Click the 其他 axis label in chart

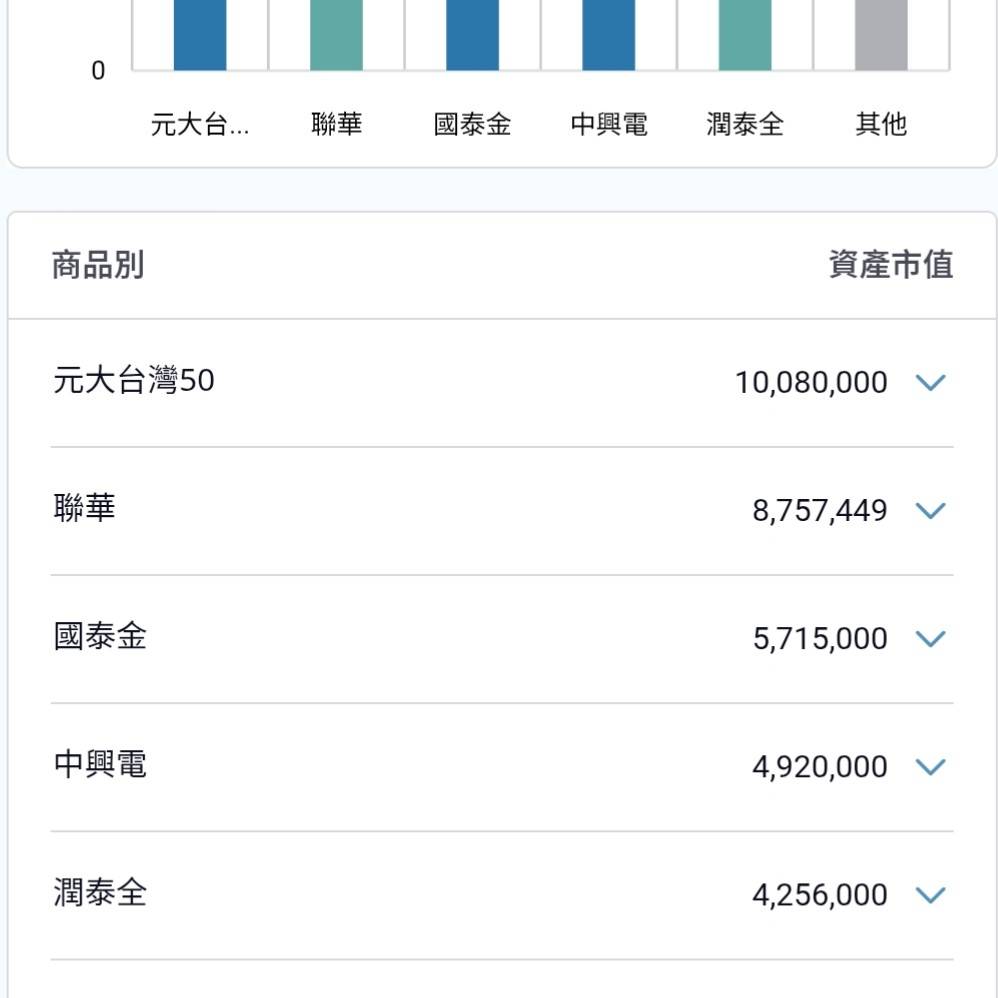[881, 124]
